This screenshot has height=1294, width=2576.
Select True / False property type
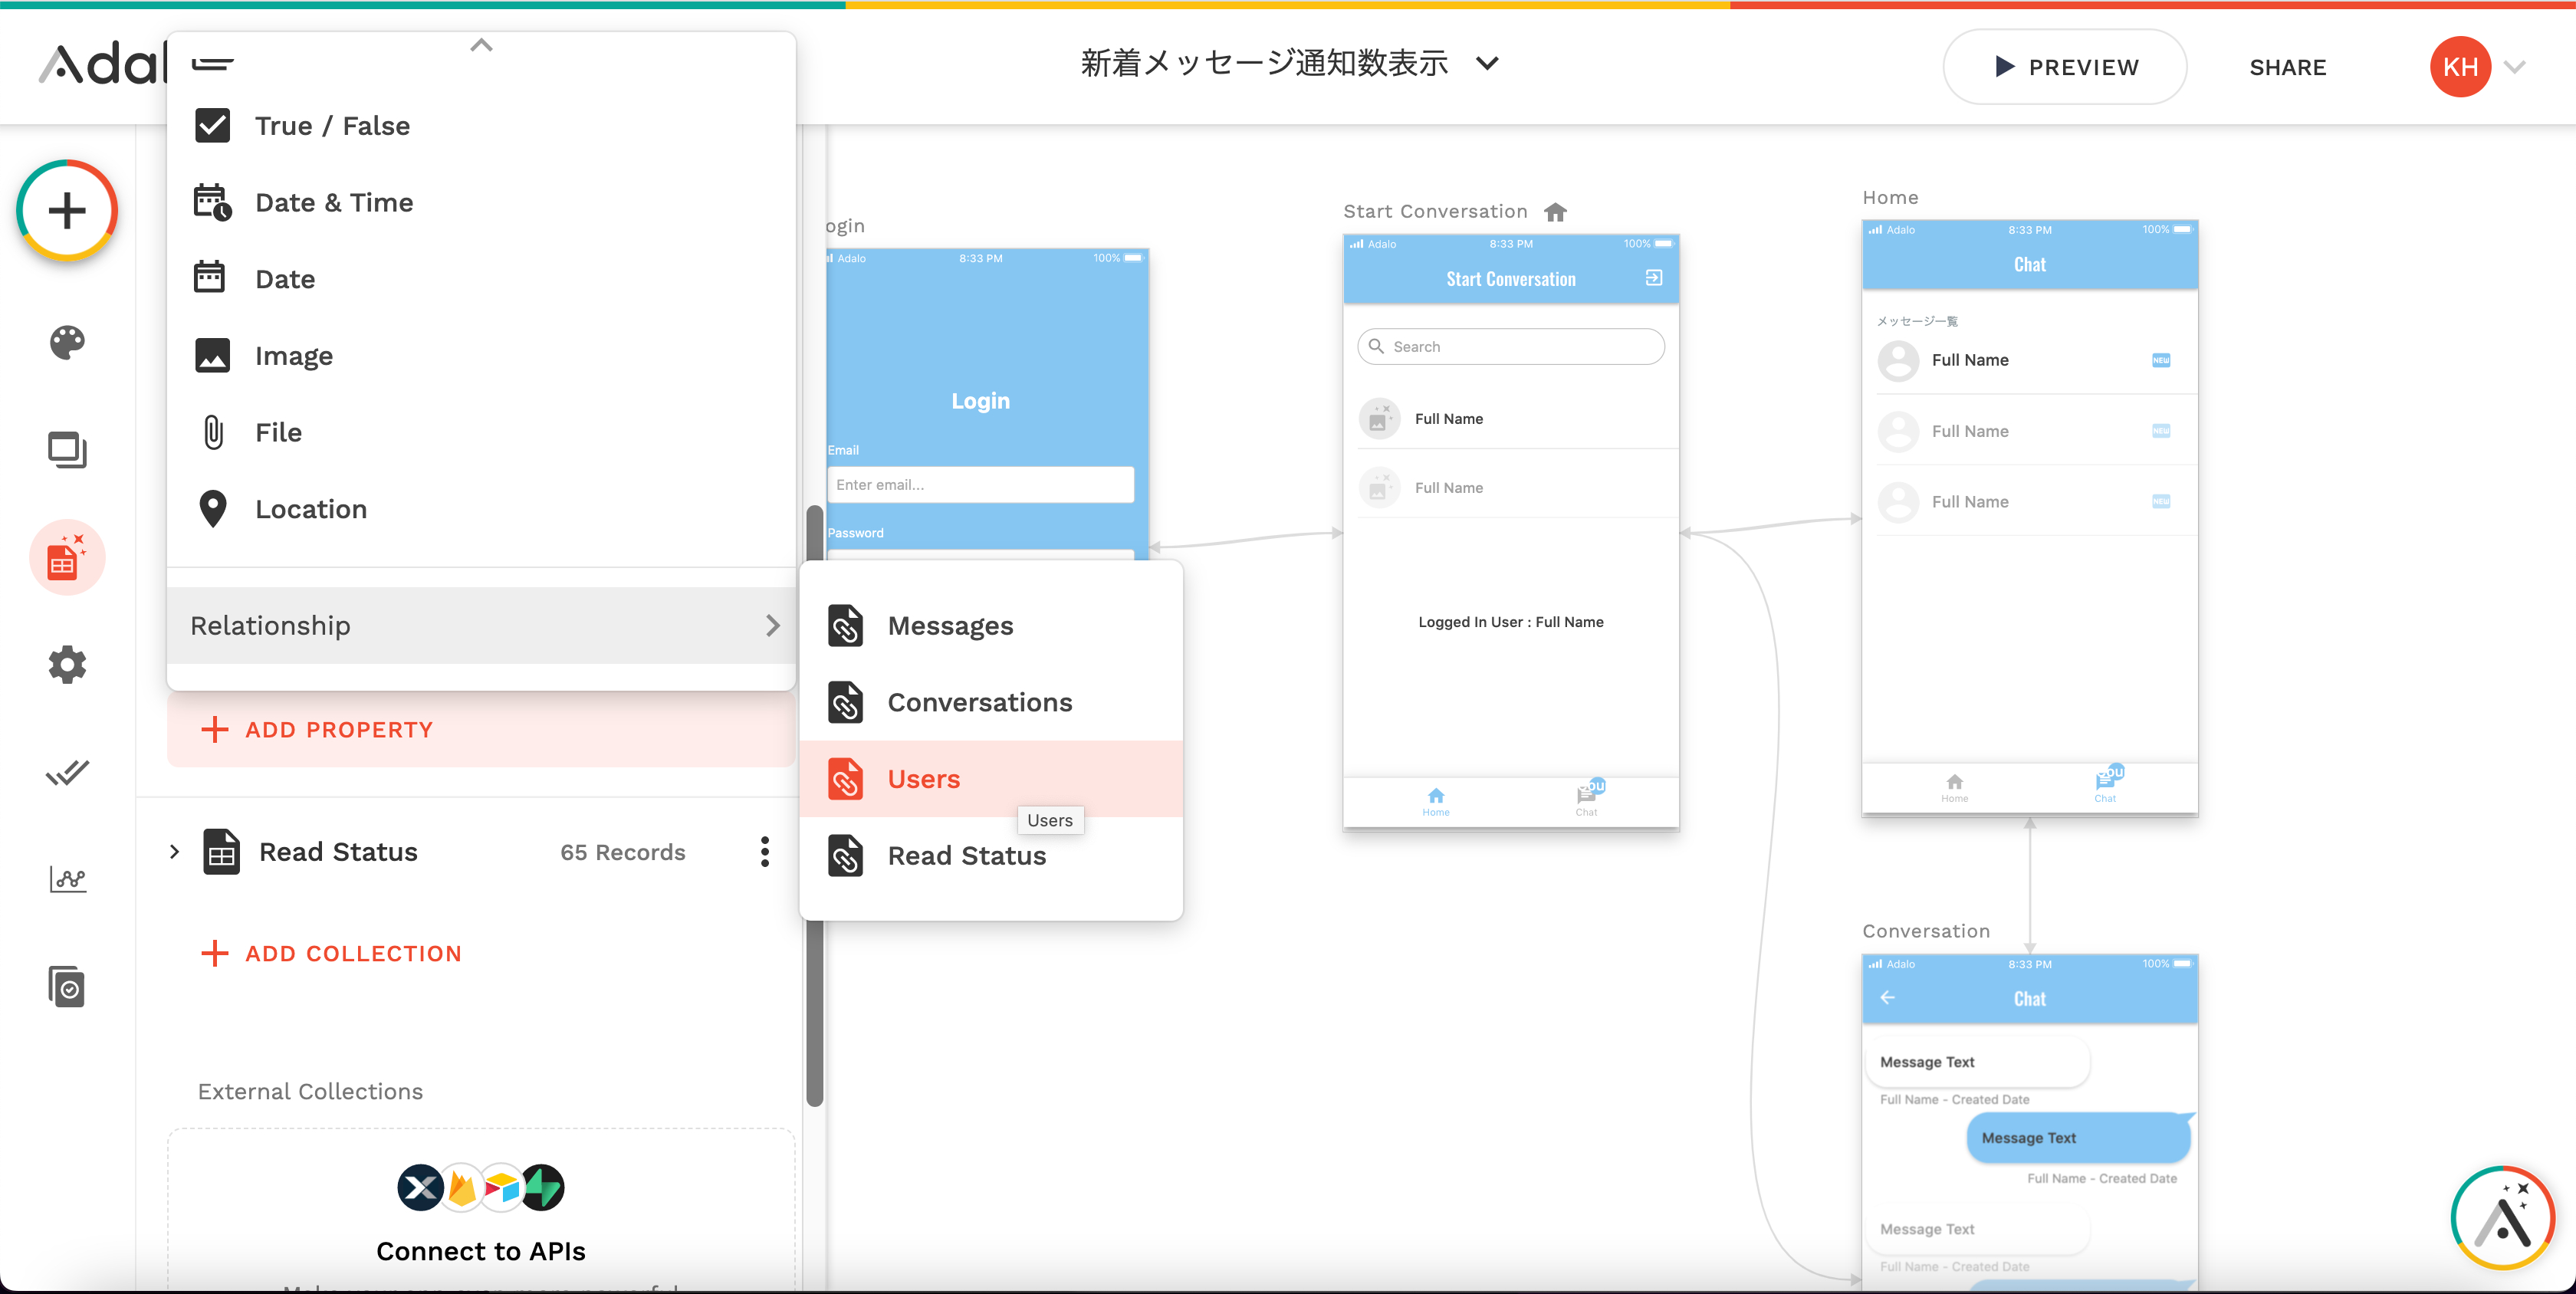[x=331, y=126]
